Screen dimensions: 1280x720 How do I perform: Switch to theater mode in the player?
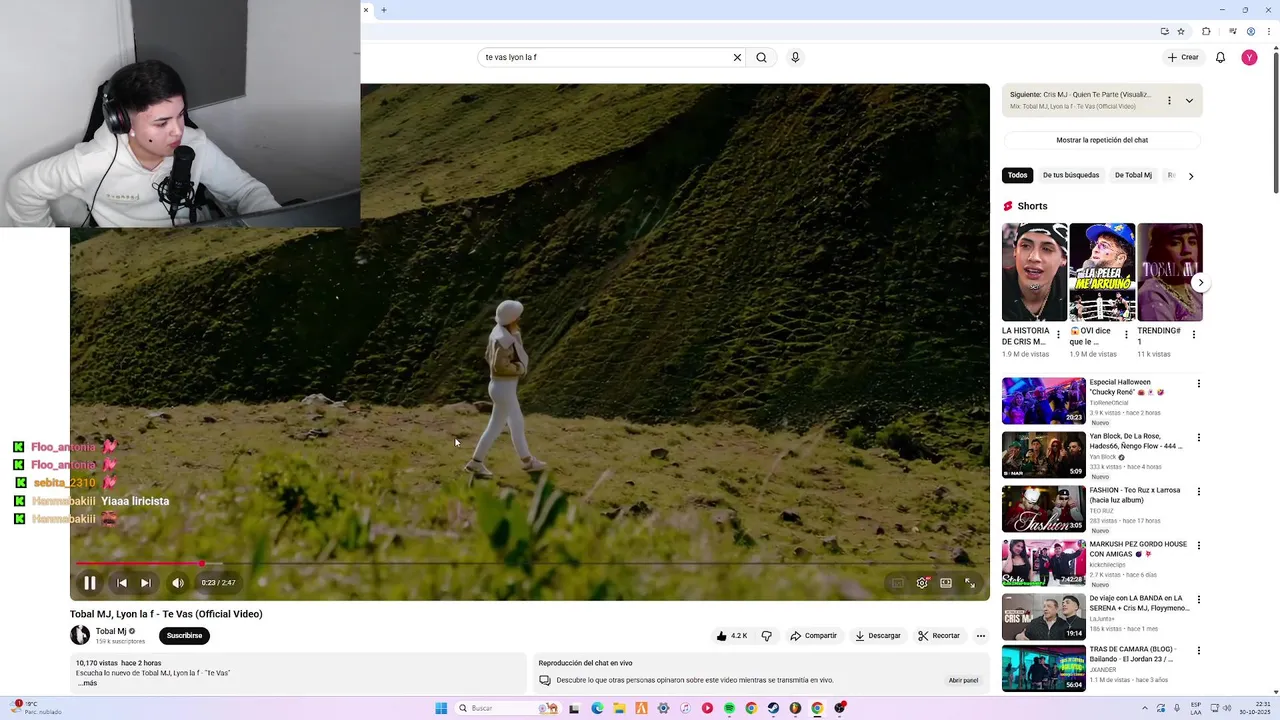point(946,583)
